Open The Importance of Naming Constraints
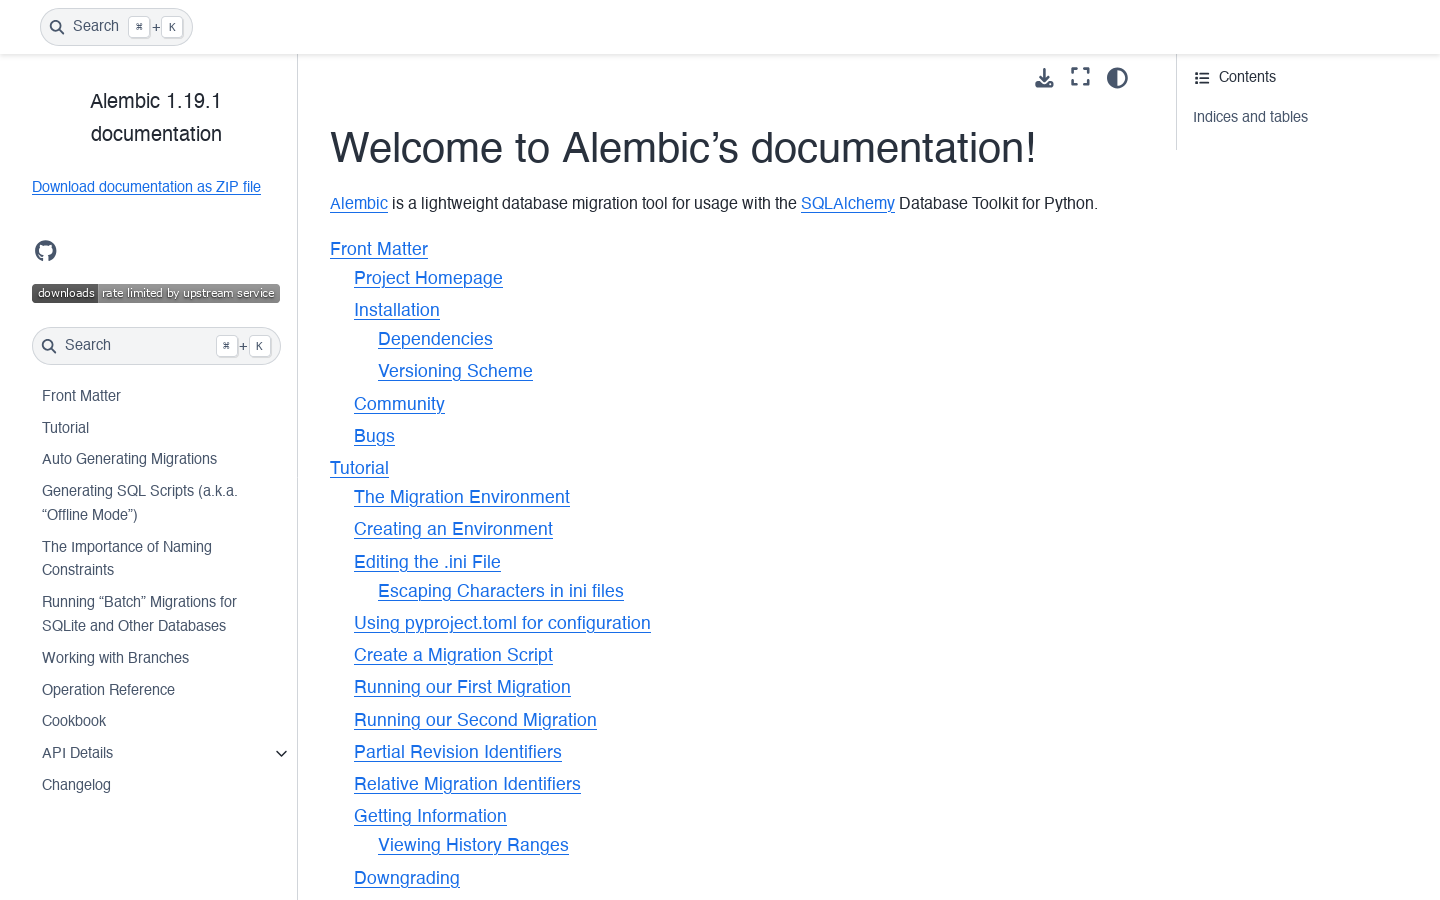The height and width of the screenshot is (900, 1440). (127, 558)
